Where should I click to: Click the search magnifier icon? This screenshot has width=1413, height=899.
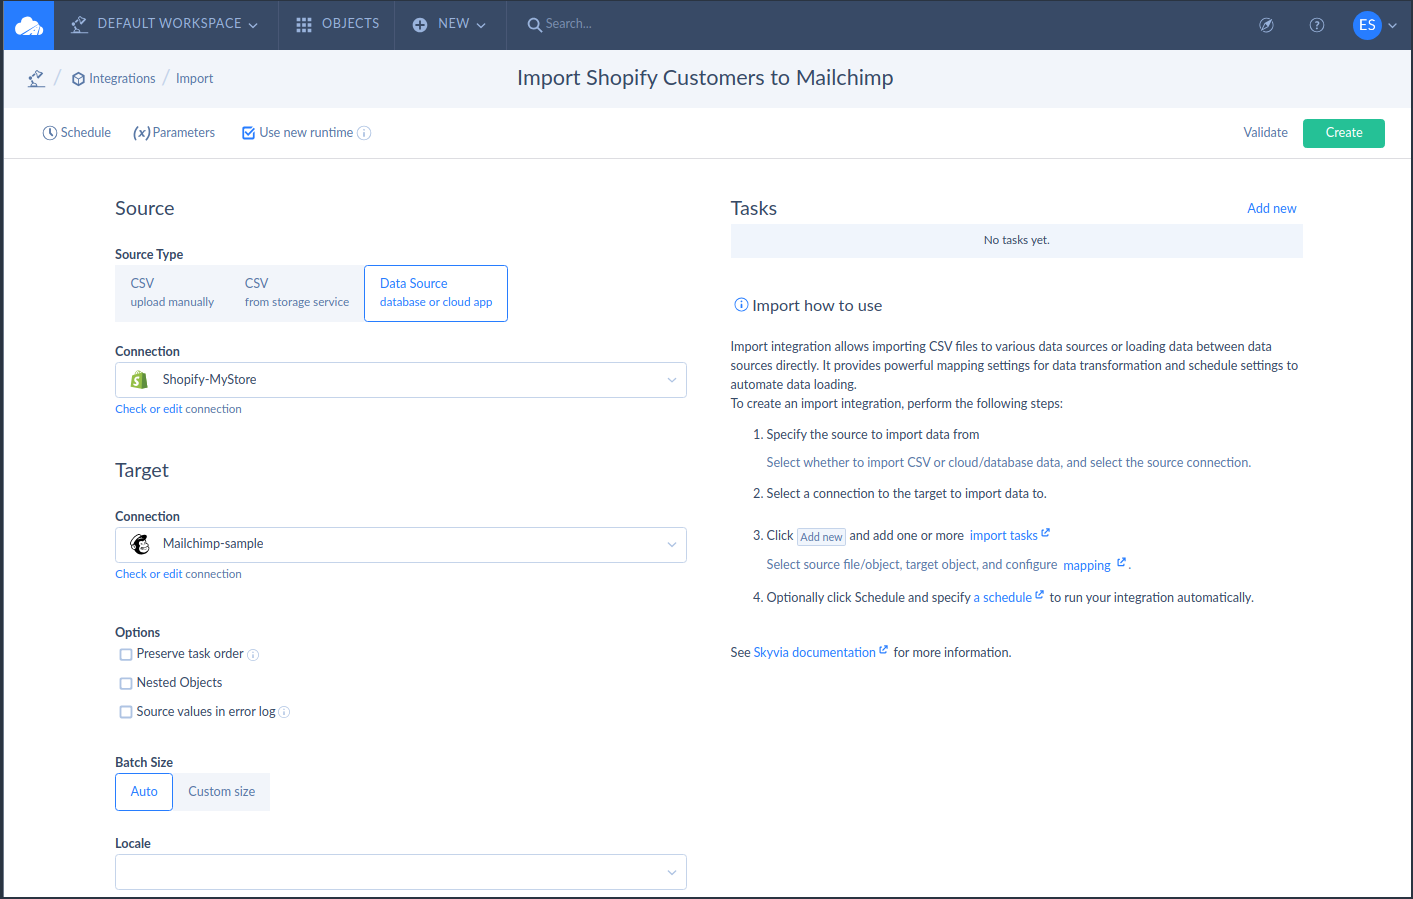point(535,24)
